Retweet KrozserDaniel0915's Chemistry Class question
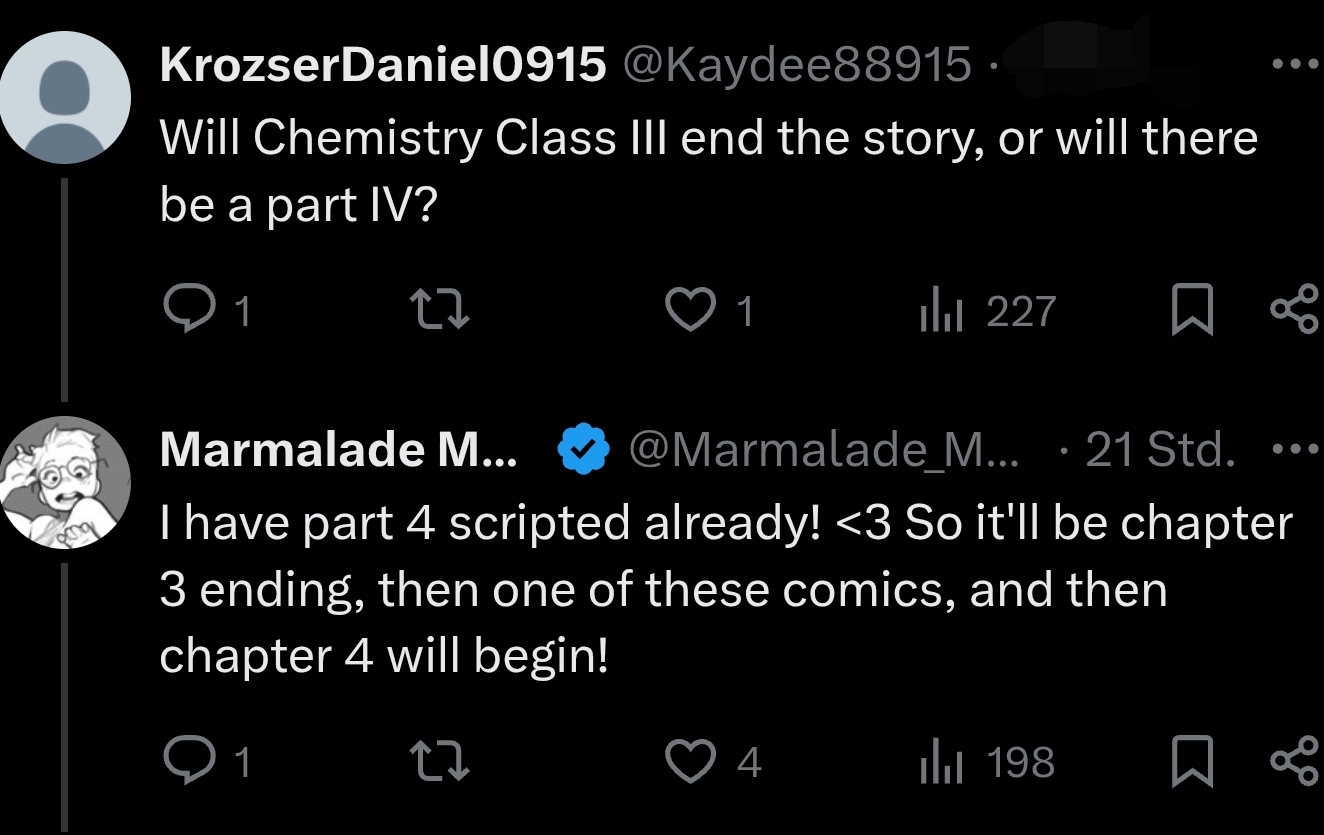1324x835 pixels. tap(441, 312)
